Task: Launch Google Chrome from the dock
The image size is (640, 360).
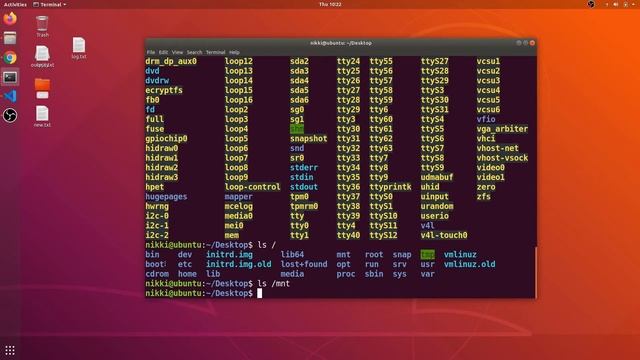Action: pyautogui.click(x=10, y=58)
